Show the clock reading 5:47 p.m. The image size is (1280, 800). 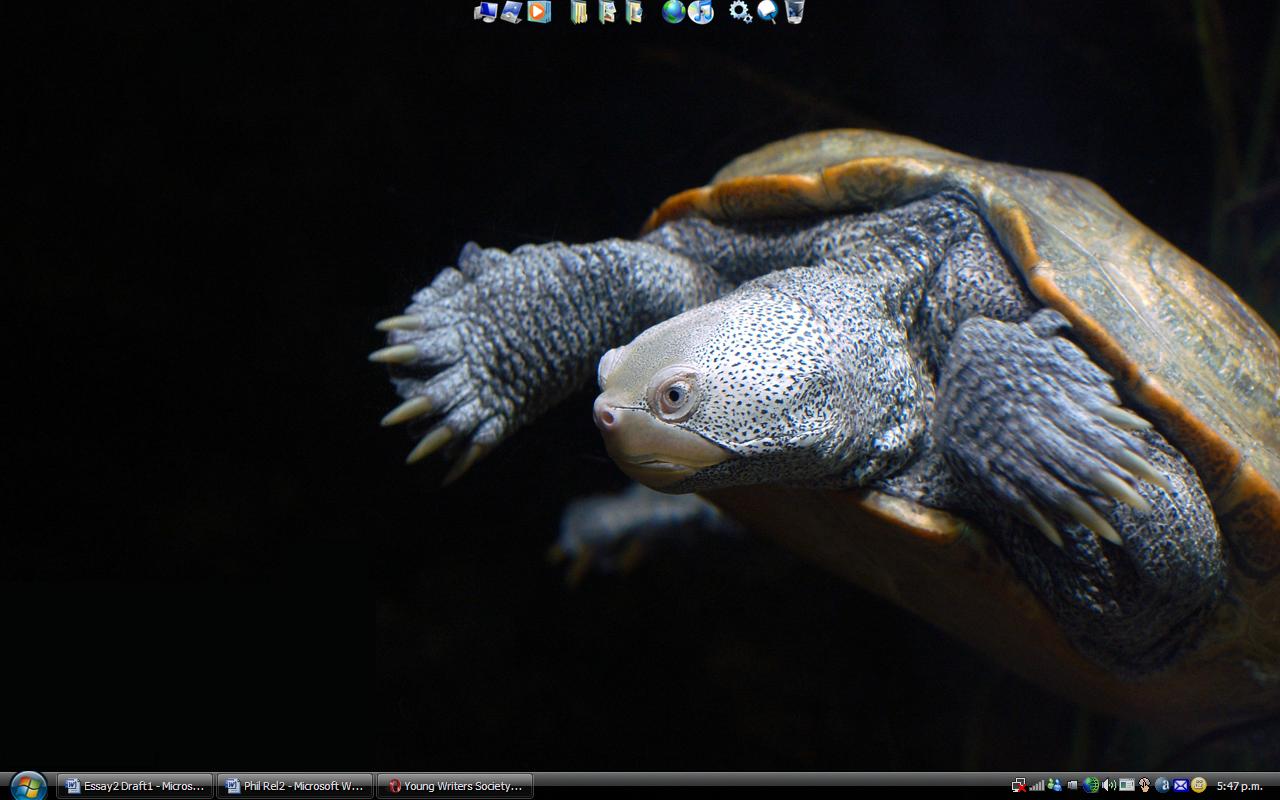[x=1240, y=786]
